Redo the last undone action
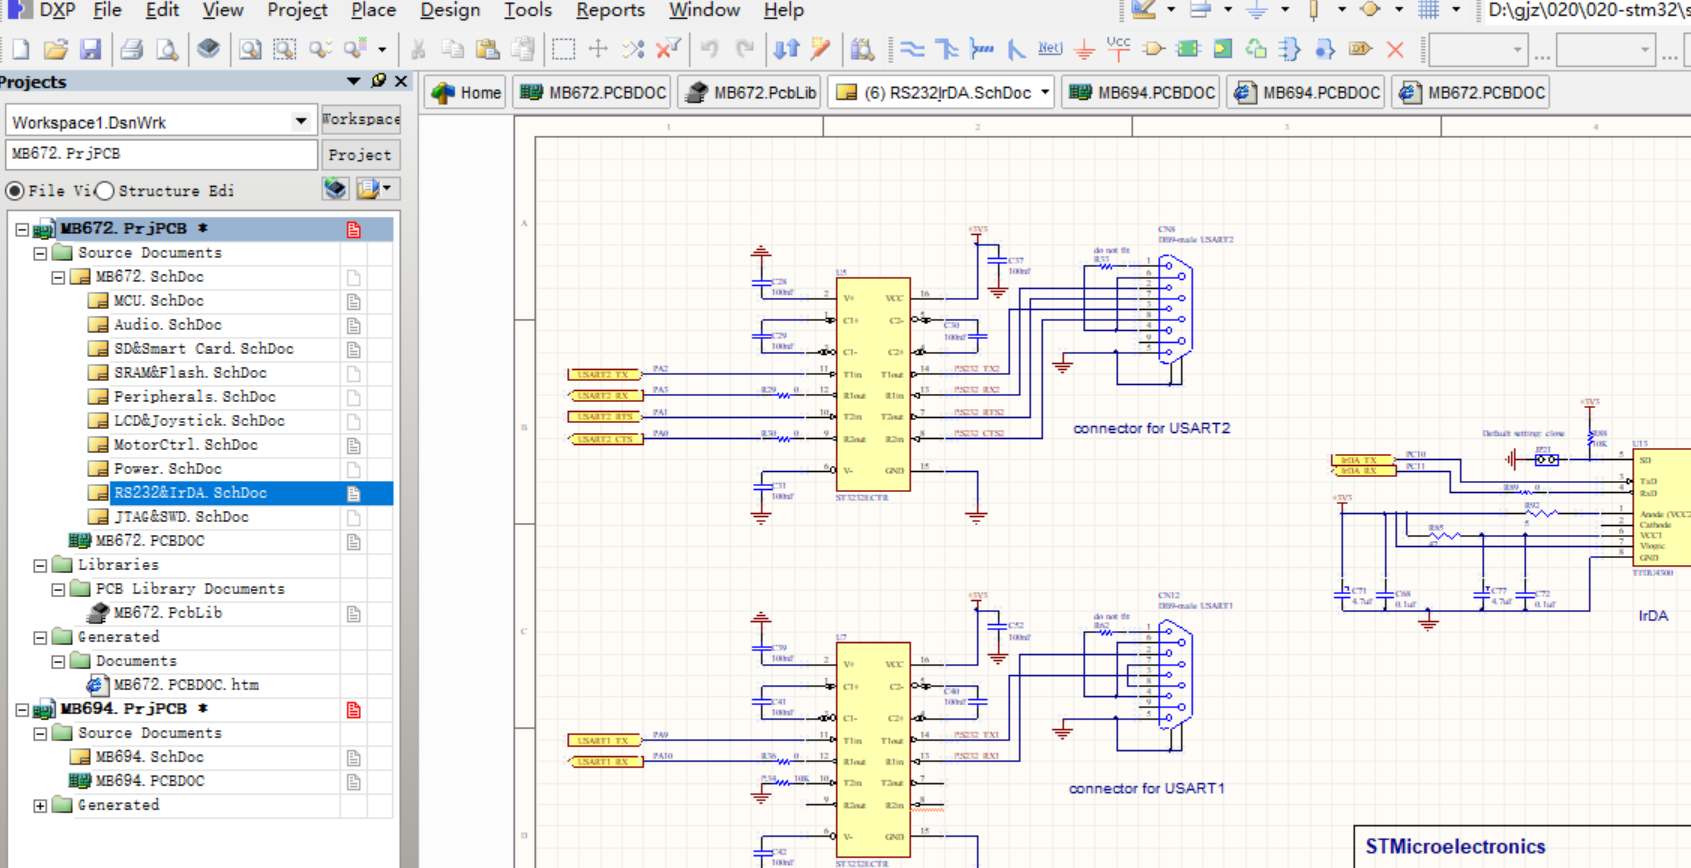Image resolution: width=1691 pixels, height=868 pixels. [x=745, y=49]
